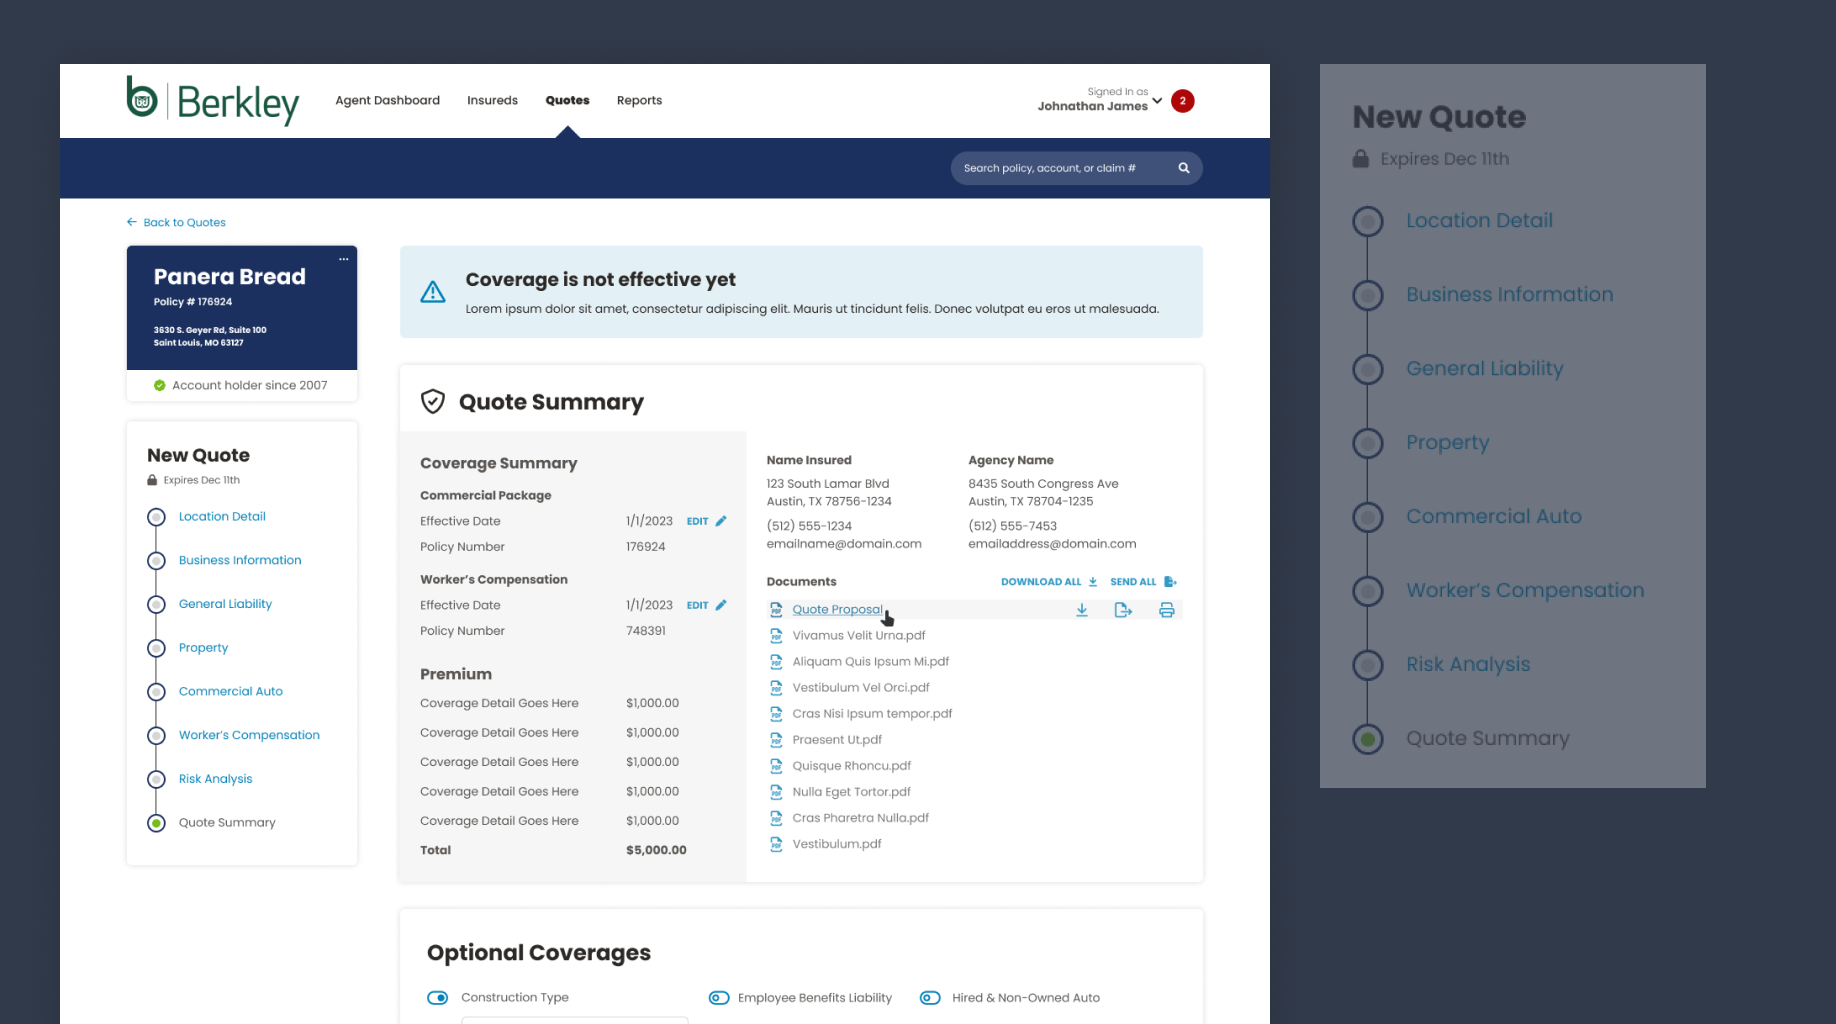Image resolution: width=1836 pixels, height=1024 pixels.
Task: Toggle the Construction Type coverage switch
Action: [438, 998]
